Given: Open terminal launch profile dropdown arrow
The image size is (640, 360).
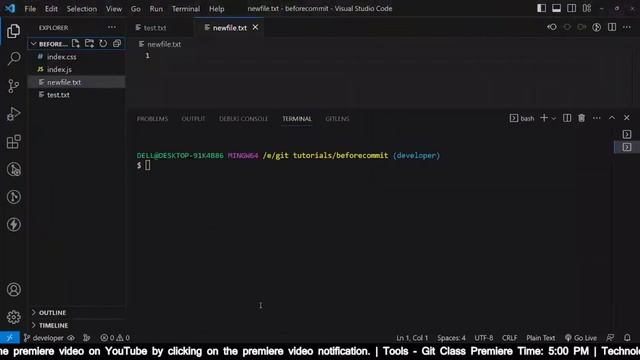Looking at the screenshot, I should [554, 118].
